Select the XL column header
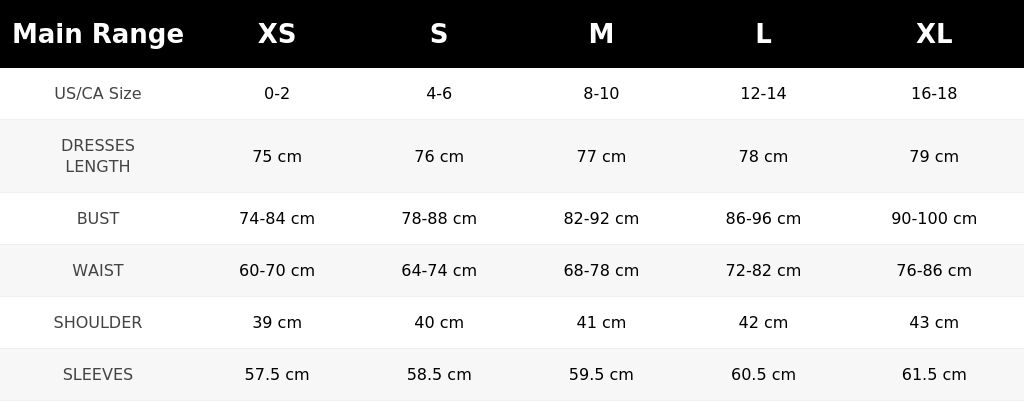 tap(934, 34)
